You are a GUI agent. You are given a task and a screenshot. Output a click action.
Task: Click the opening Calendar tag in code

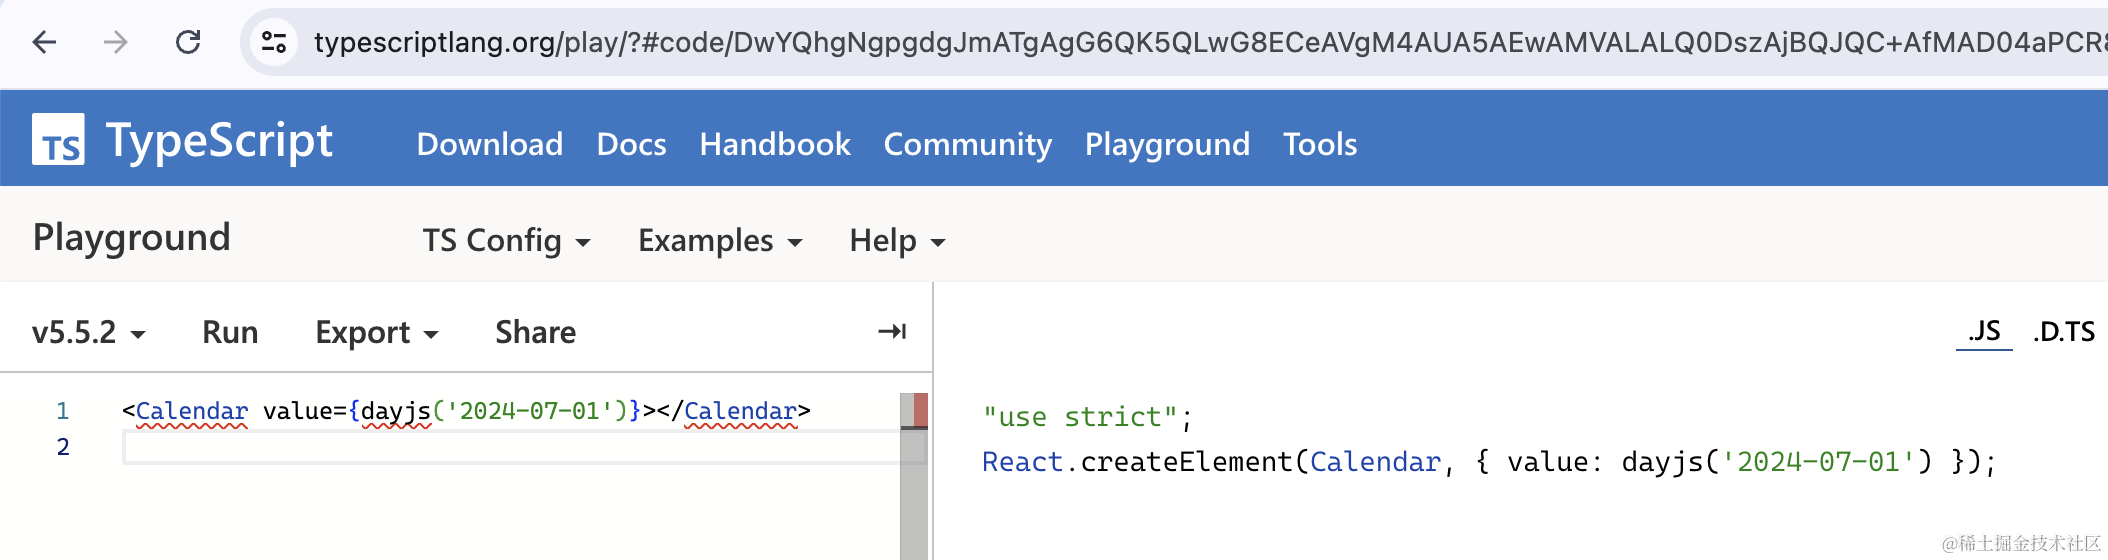[191, 411]
